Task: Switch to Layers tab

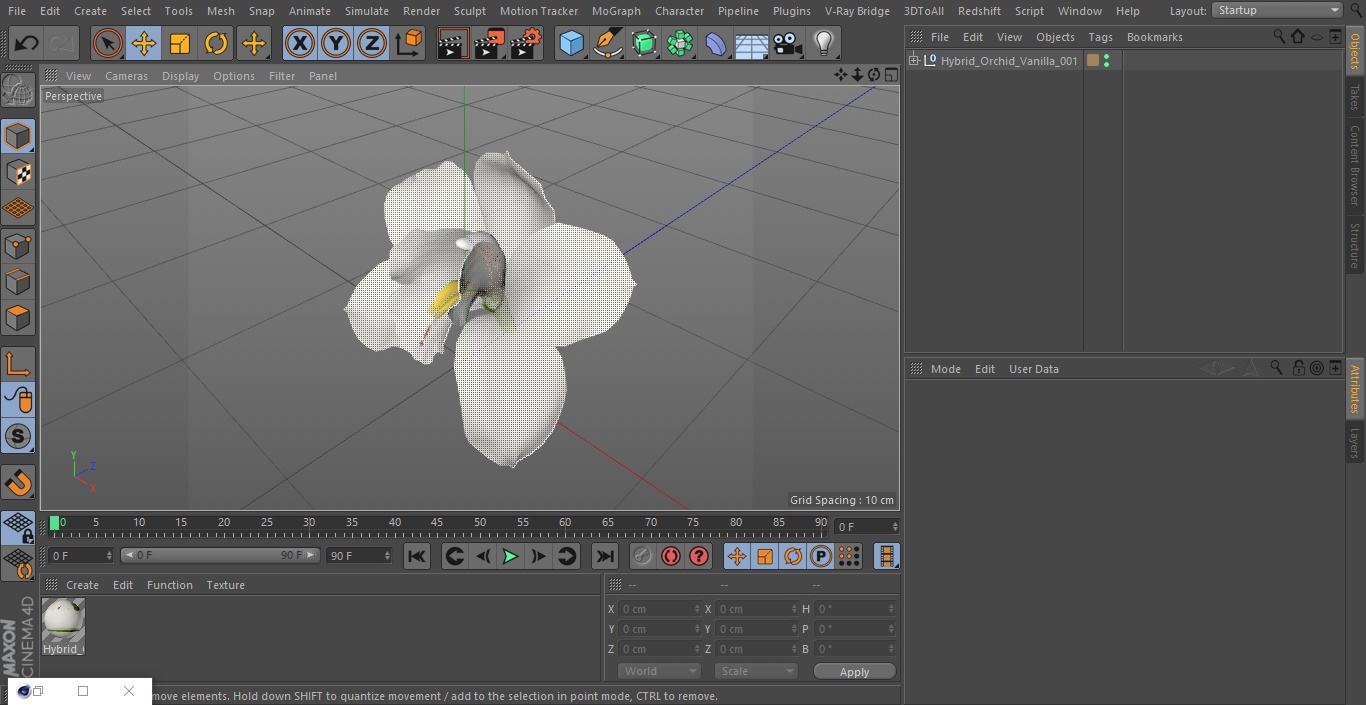Action: (x=1355, y=442)
